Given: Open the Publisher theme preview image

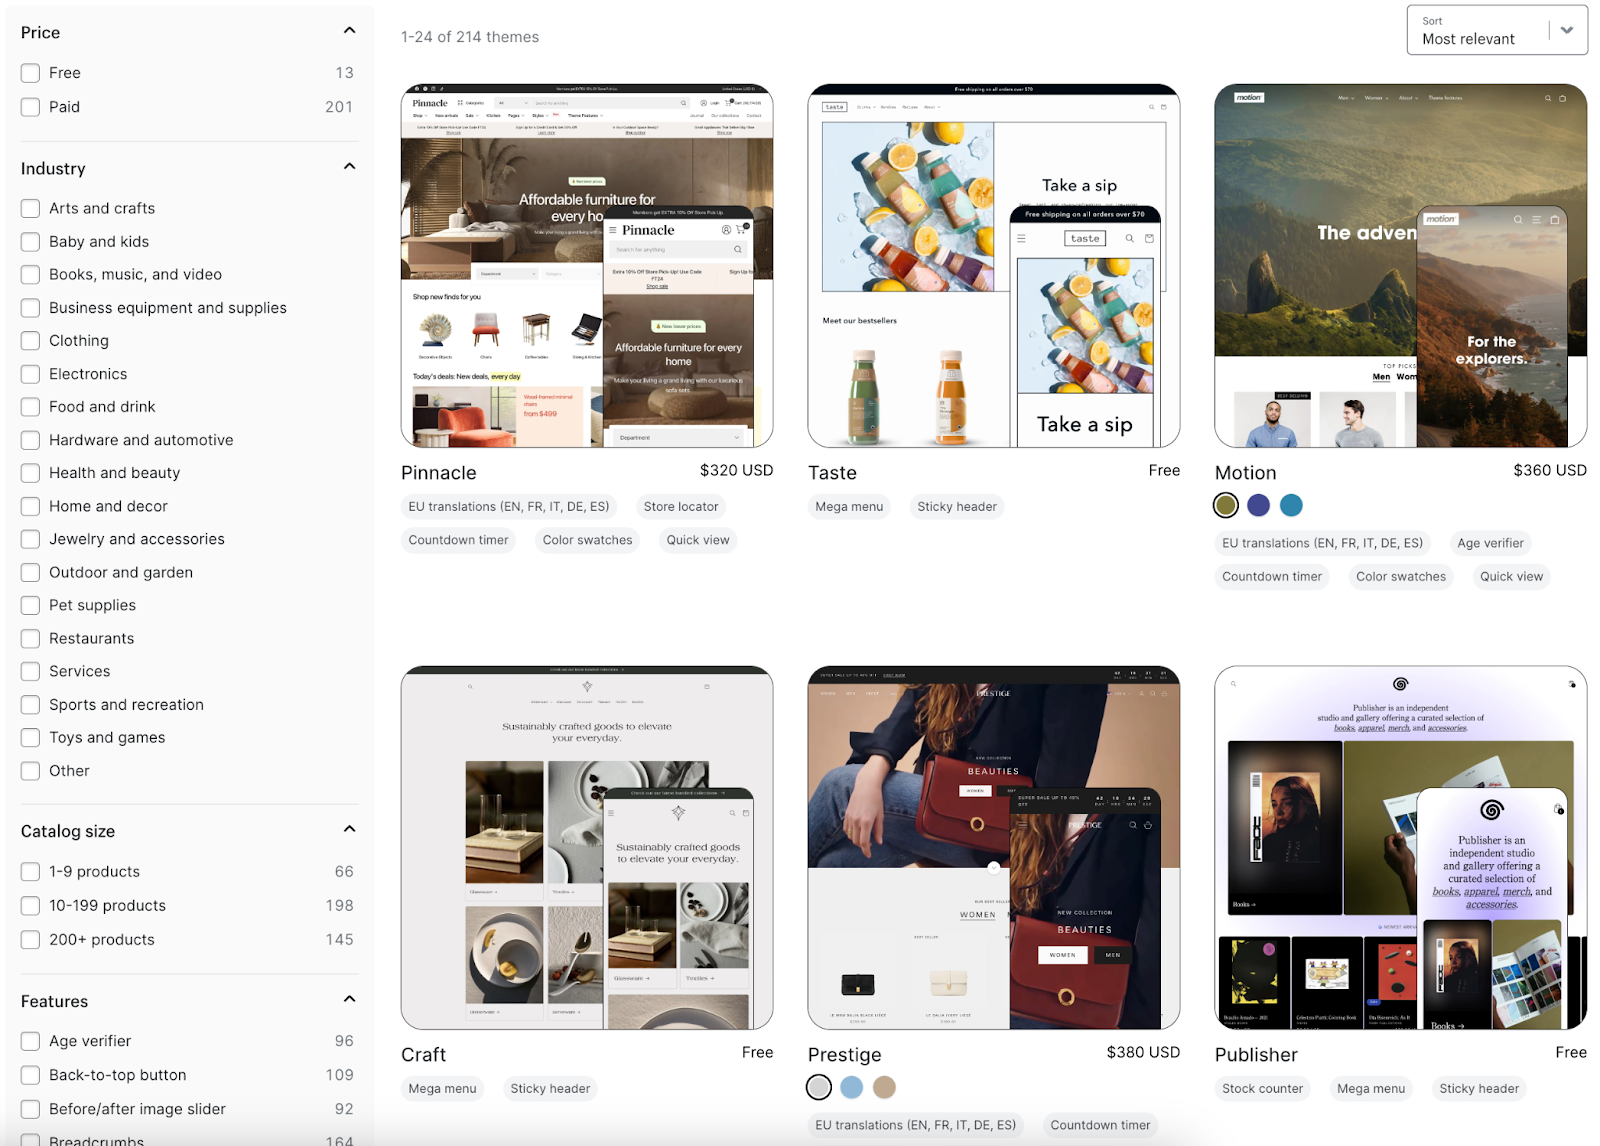Looking at the screenshot, I should coord(1401,848).
